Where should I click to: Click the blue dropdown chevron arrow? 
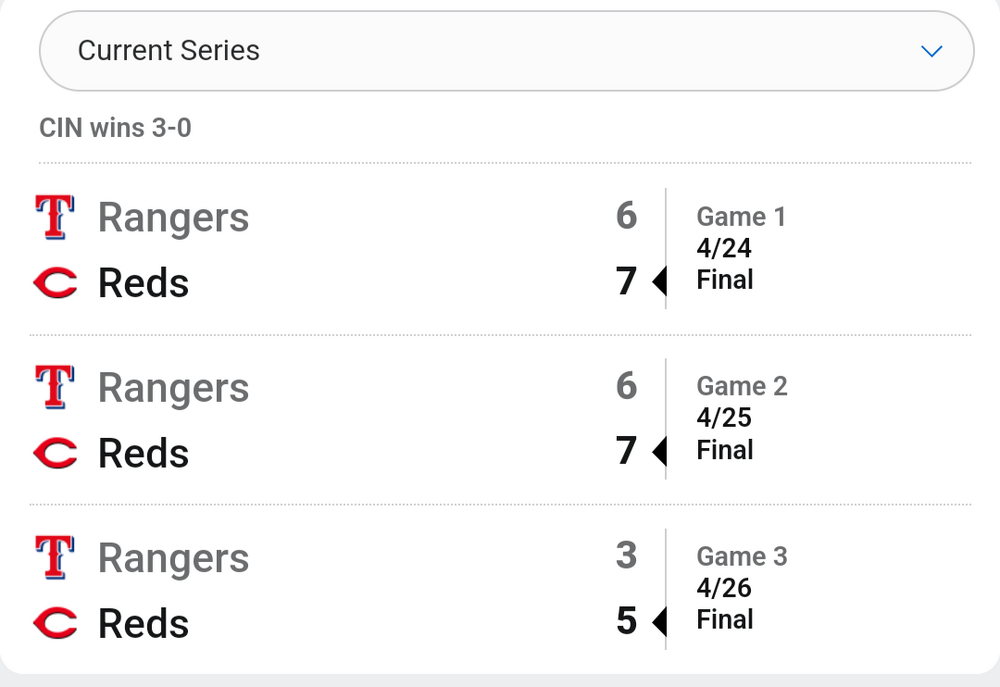pos(932,51)
